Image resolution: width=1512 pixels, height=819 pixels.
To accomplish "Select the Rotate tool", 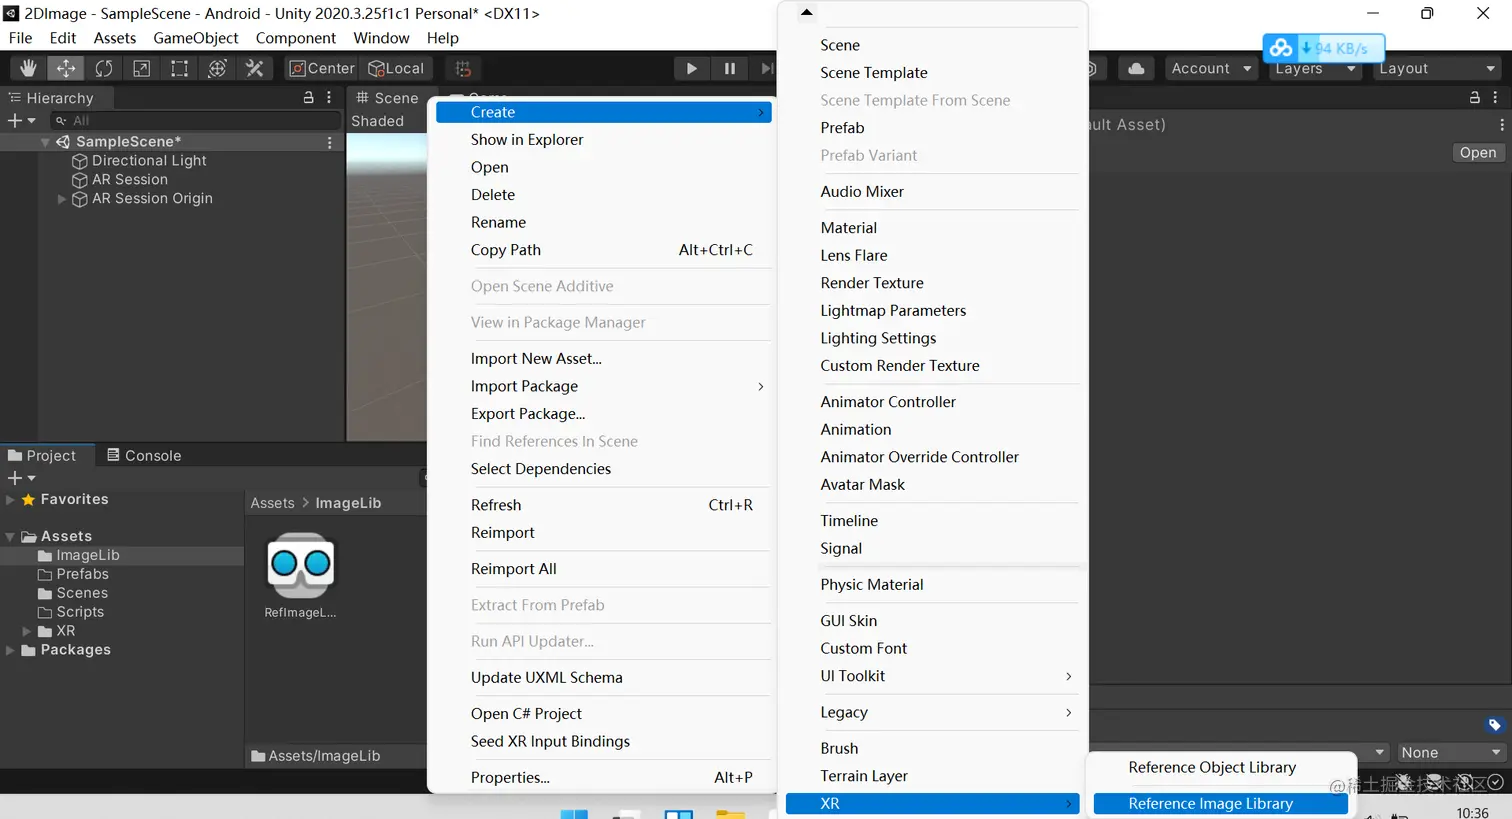I will tap(103, 68).
